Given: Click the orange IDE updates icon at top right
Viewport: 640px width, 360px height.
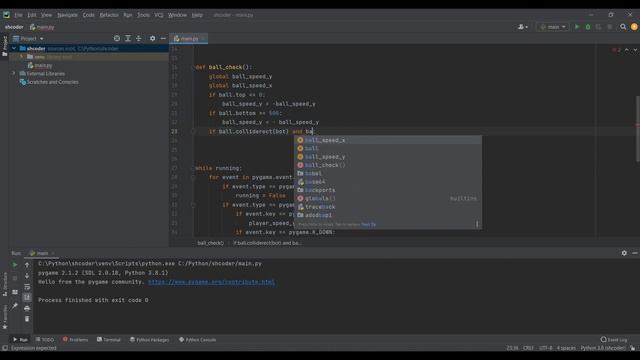Looking at the screenshot, I should tap(634, 27).
